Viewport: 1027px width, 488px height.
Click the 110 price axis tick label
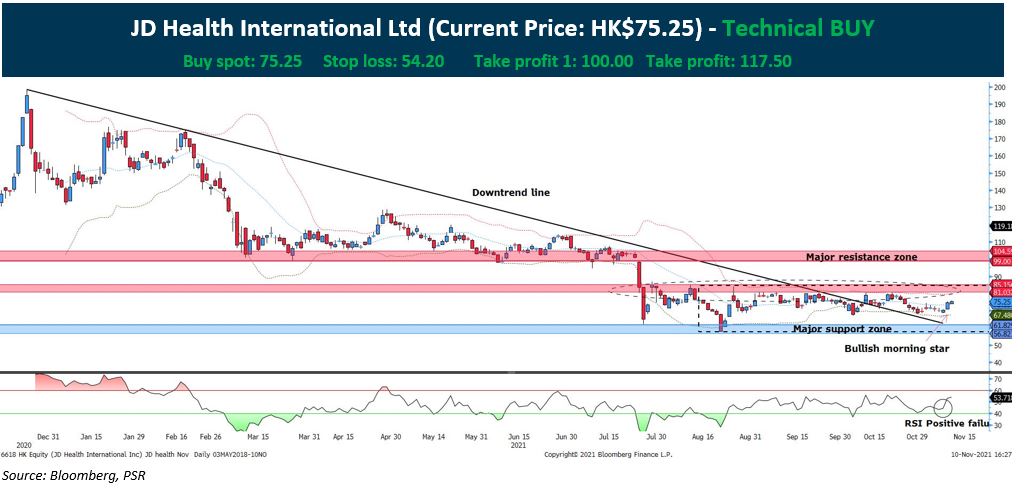click(999, 243)
